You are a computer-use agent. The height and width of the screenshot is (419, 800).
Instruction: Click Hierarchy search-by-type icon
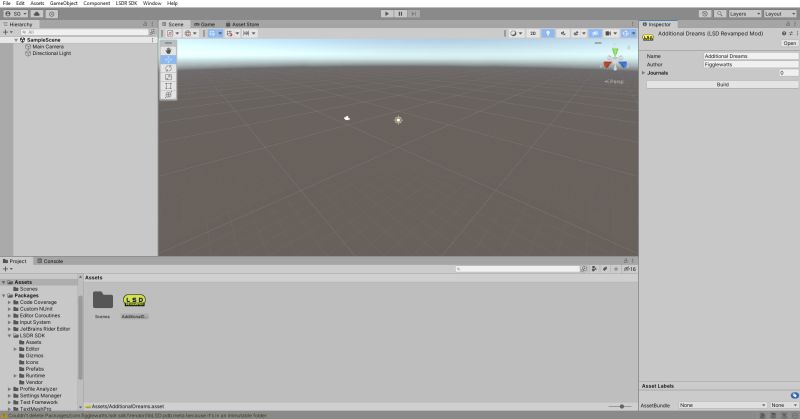152,32
